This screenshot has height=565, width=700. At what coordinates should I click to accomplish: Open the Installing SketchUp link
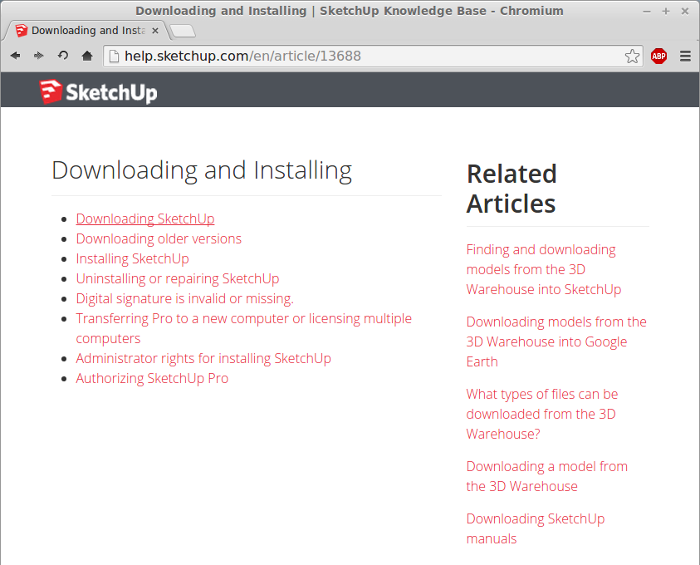[x=132, y=259]
